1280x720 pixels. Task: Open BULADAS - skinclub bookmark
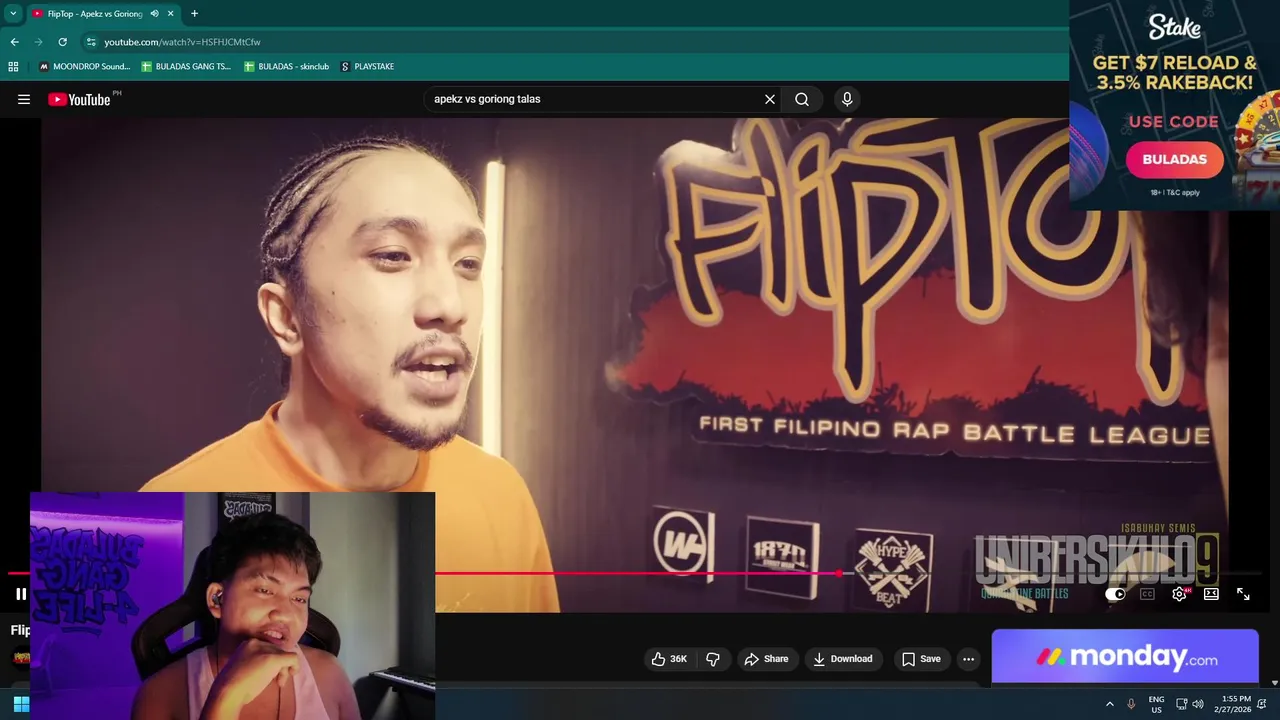(x=286, y=66)
